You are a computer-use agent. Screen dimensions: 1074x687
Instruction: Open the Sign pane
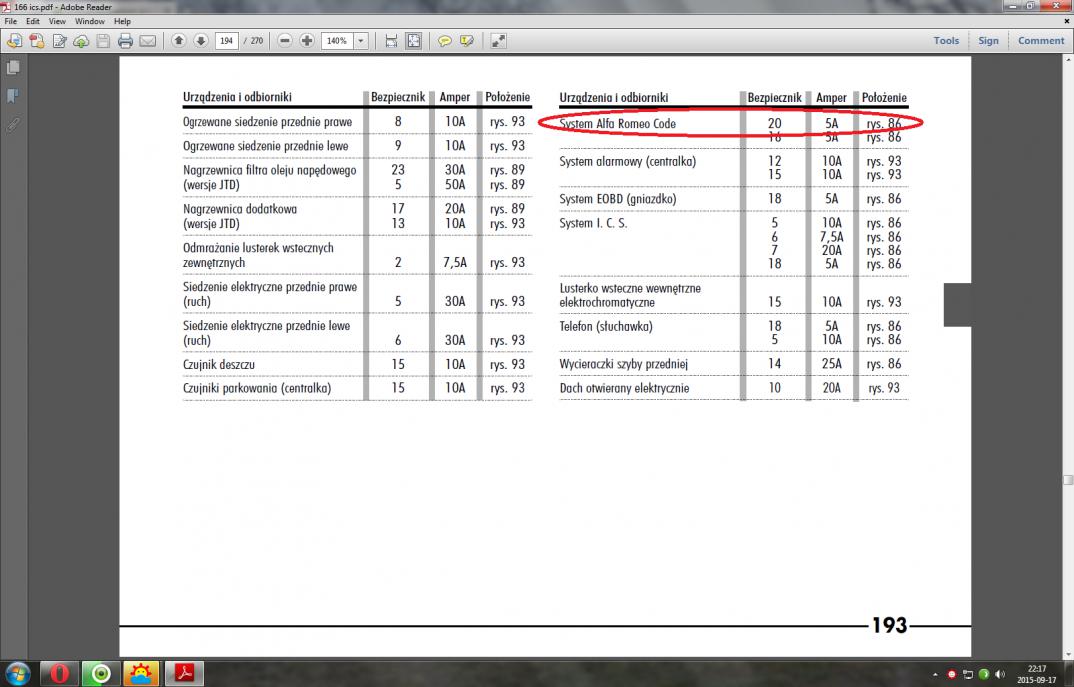pos(988,40)
